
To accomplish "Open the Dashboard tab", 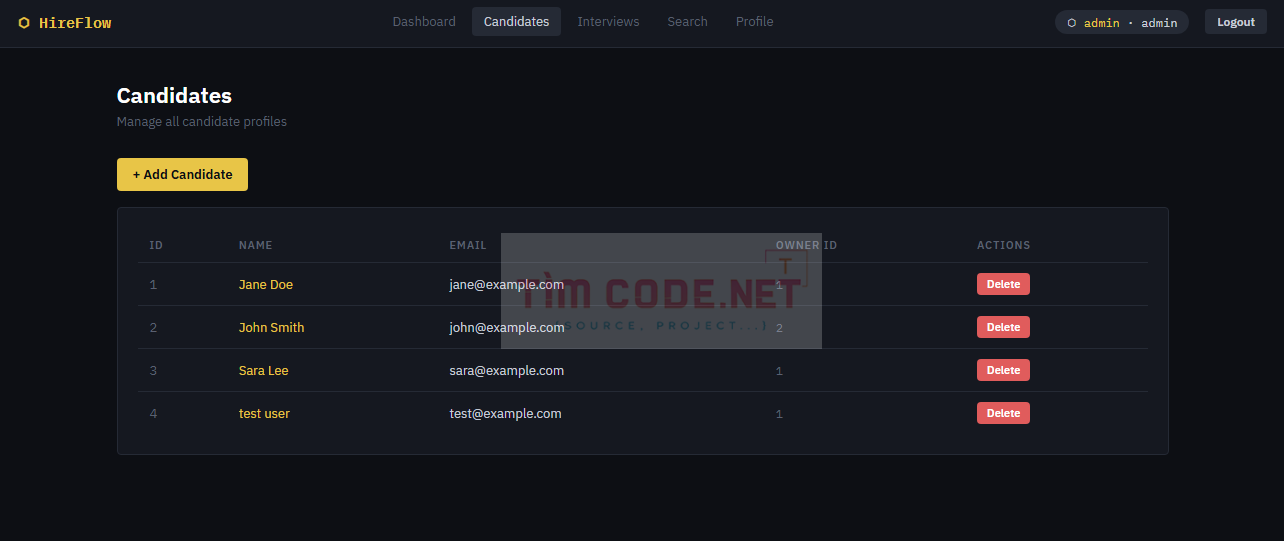I will tap(424, 22).
